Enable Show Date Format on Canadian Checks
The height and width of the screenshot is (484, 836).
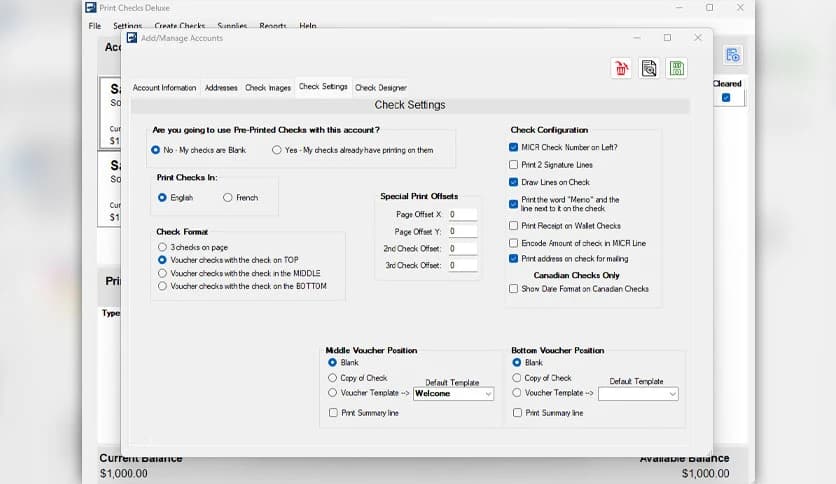point(513,289)
